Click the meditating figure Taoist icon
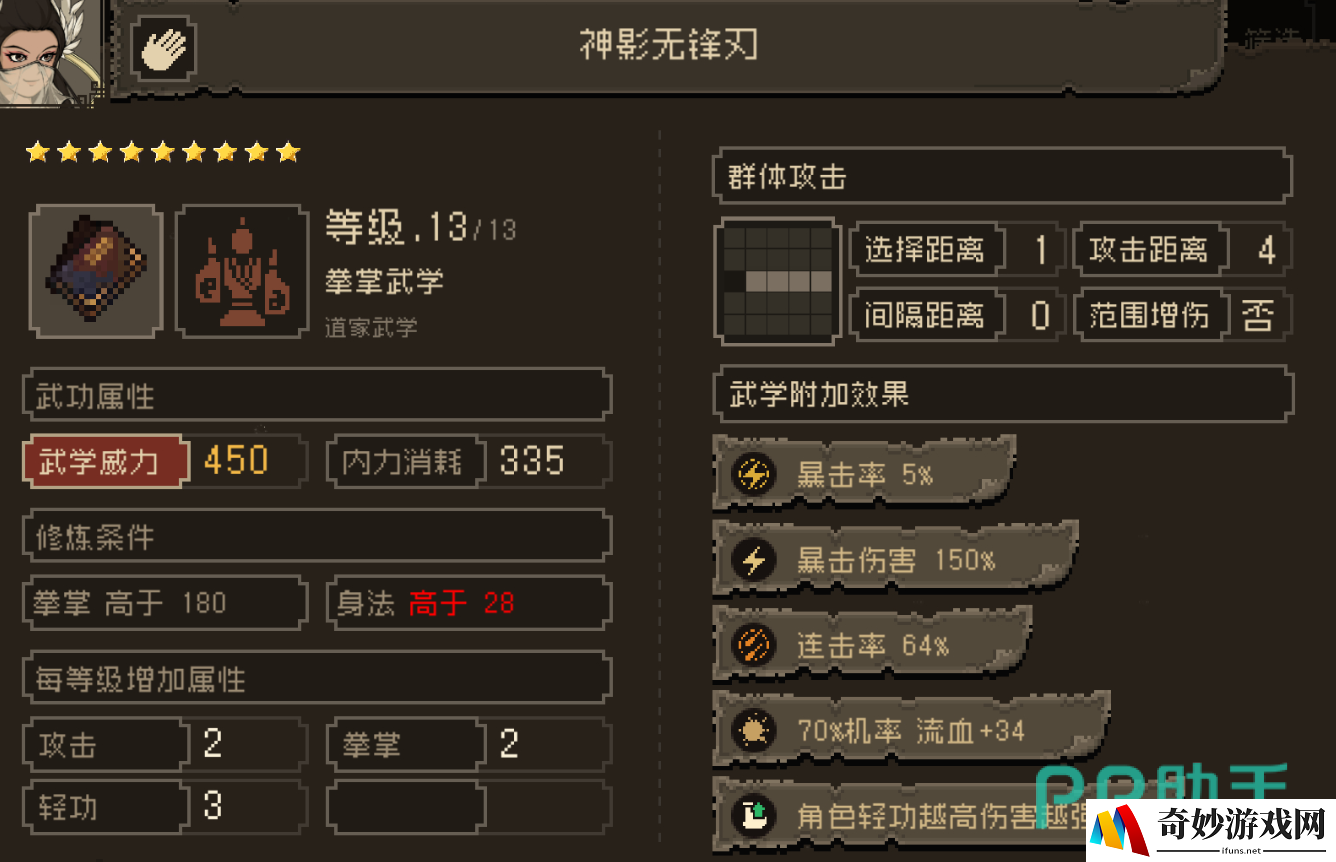 [x=243, y=271]
